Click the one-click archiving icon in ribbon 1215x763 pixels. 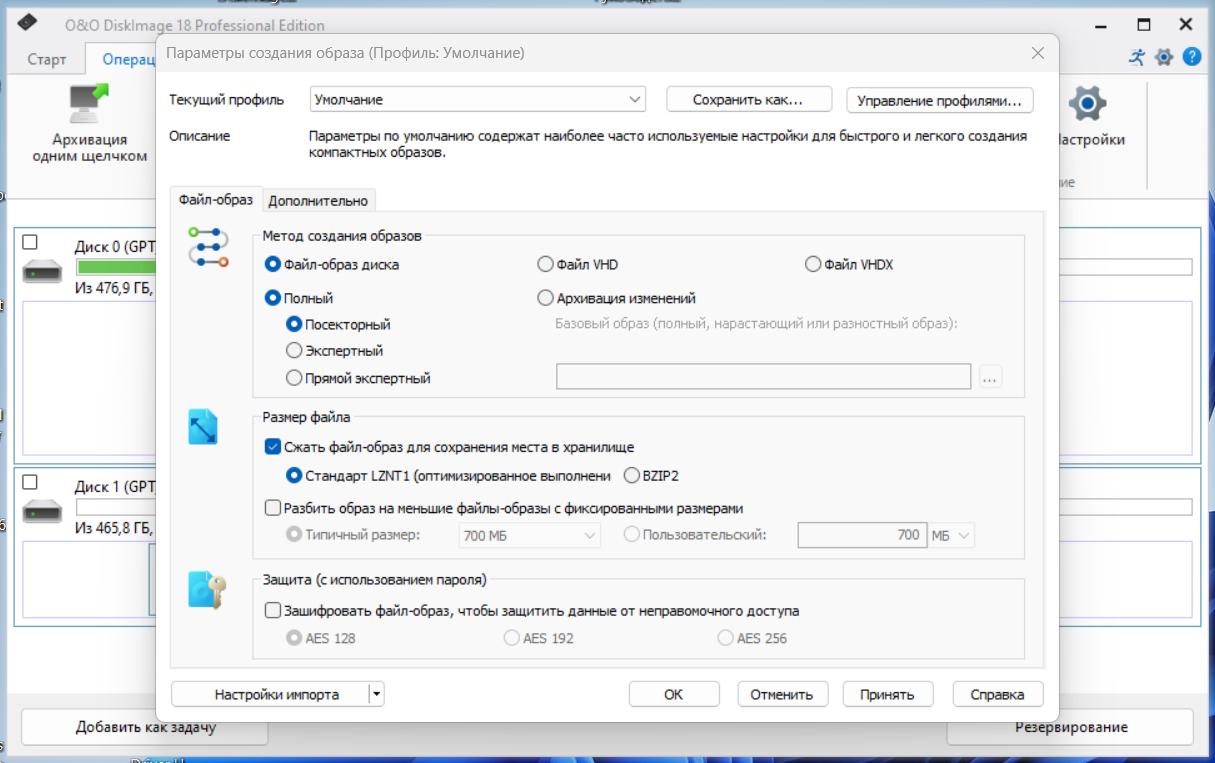point(89,105)
